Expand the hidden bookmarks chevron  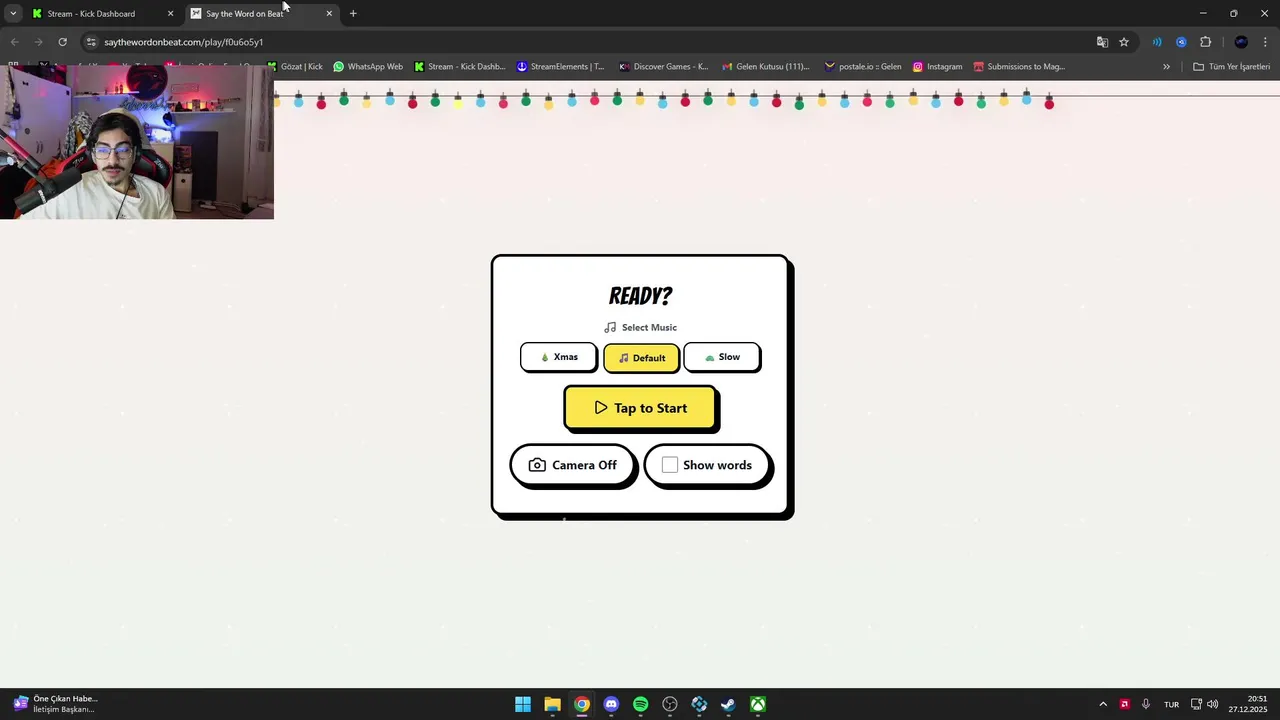pos(1166,67)
